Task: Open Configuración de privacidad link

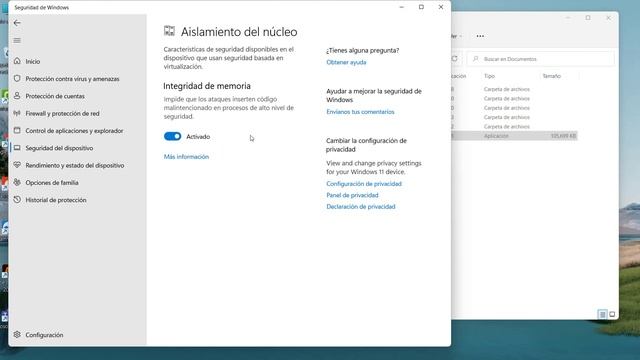Action: [x=364, y=184]
